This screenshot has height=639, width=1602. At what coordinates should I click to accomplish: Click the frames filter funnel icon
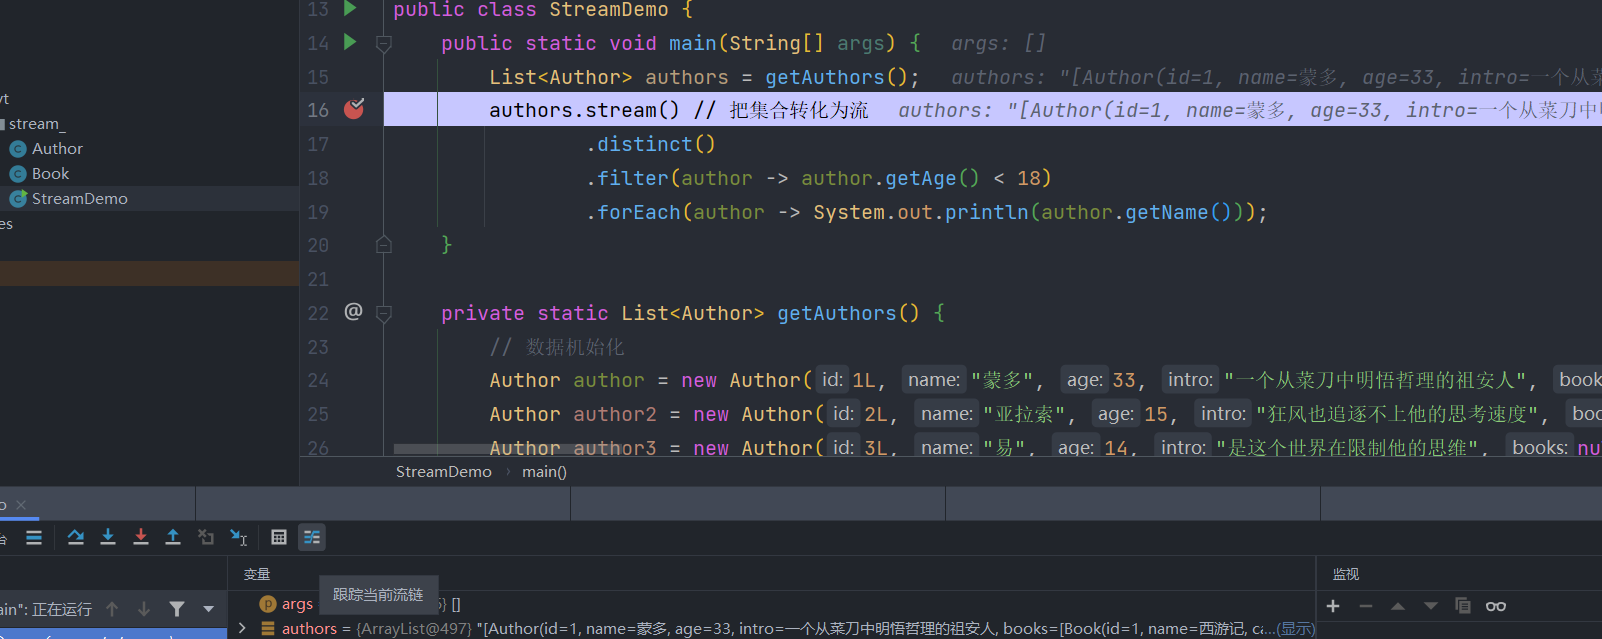[177, 609]
